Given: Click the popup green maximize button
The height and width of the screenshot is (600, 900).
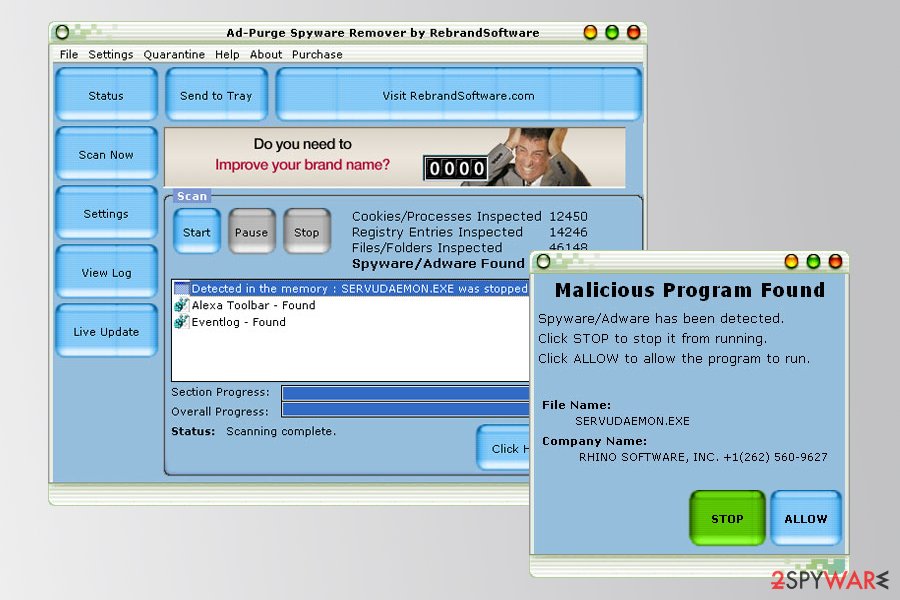Looking at the screenshot, I should tap(813, 262).
